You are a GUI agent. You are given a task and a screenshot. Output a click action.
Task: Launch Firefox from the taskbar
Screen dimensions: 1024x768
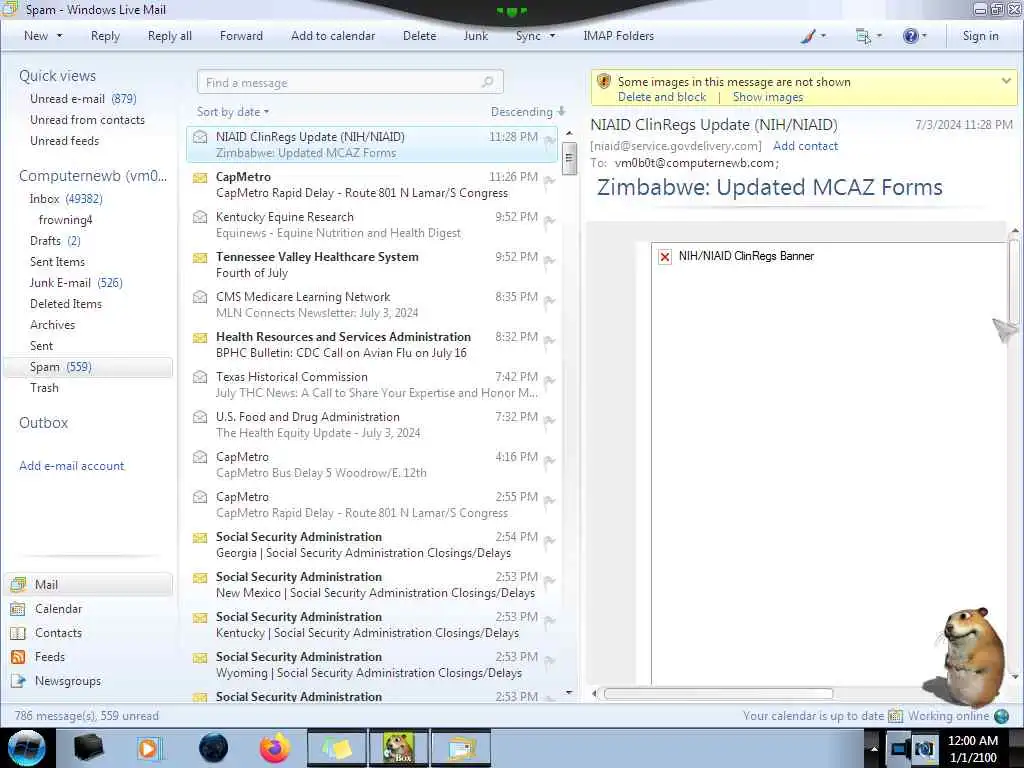point(274,748)
